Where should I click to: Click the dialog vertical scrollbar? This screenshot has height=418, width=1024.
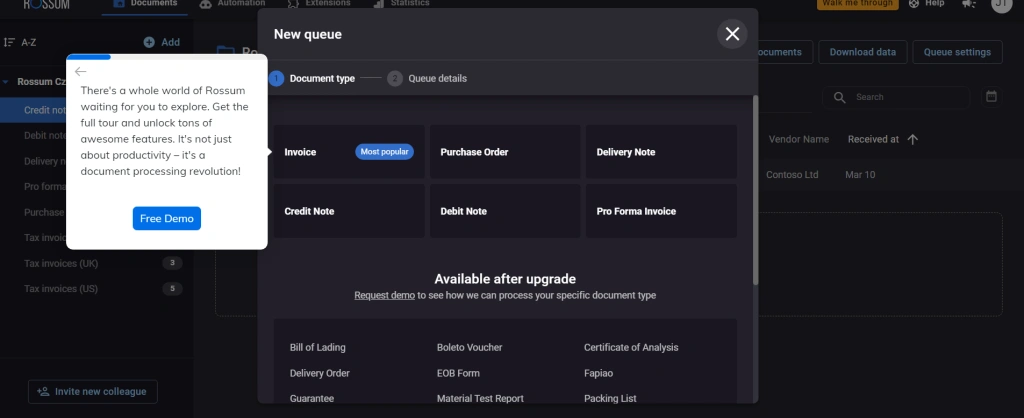[756, 189]
